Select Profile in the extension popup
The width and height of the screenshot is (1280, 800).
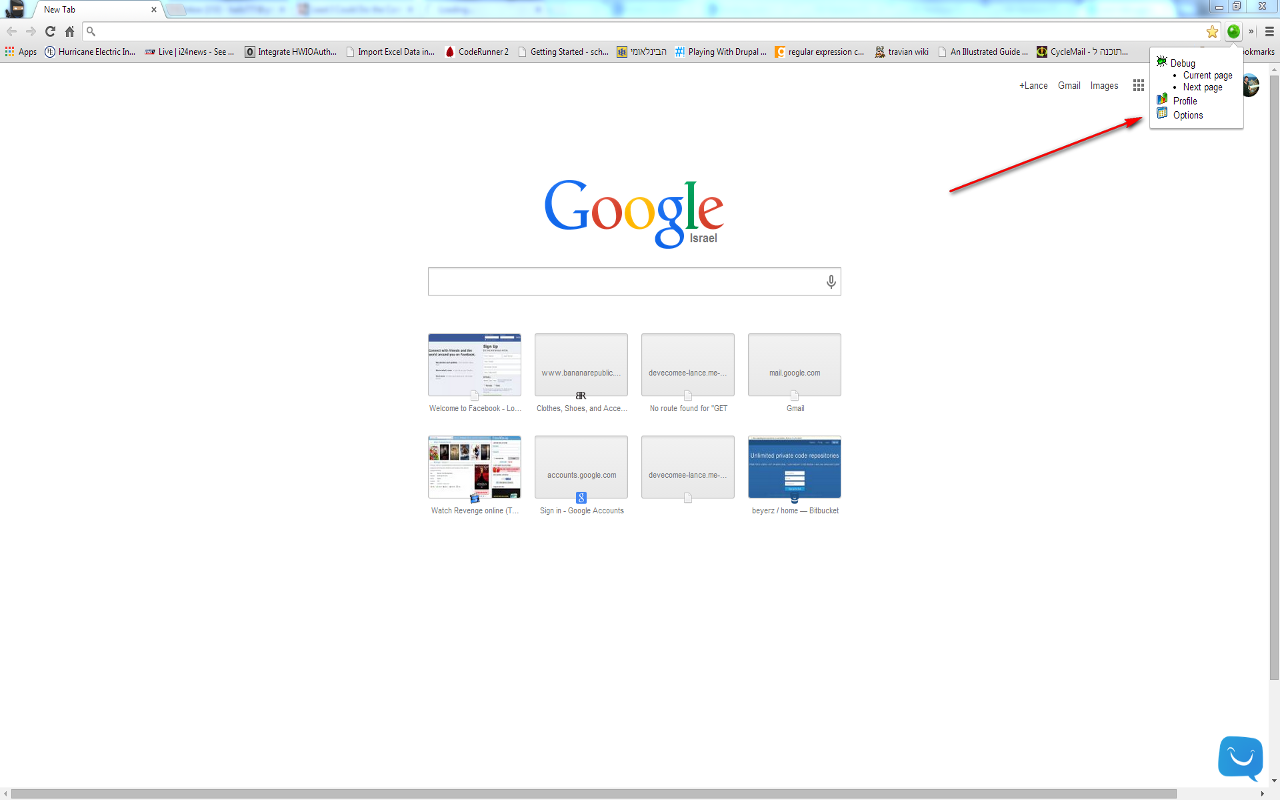coord(1185,101)
